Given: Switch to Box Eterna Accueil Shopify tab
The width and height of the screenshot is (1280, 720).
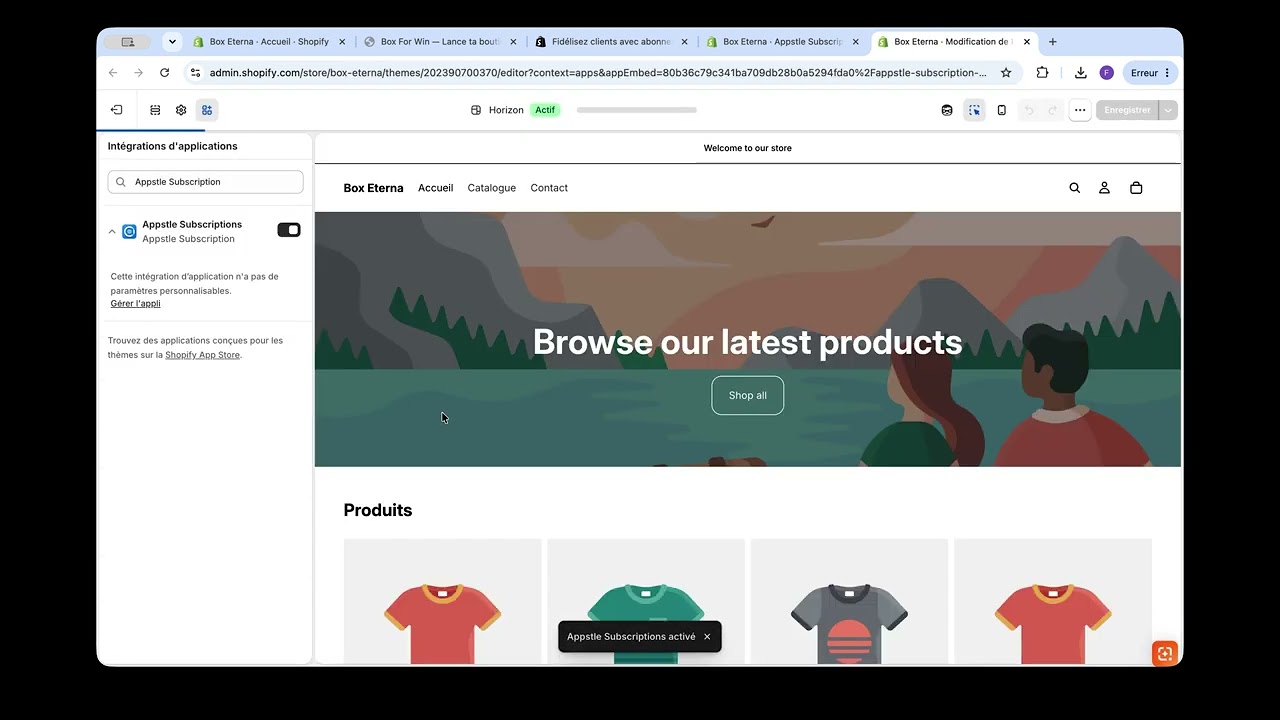Looking at the screenshot, I should tap(269, 42).
